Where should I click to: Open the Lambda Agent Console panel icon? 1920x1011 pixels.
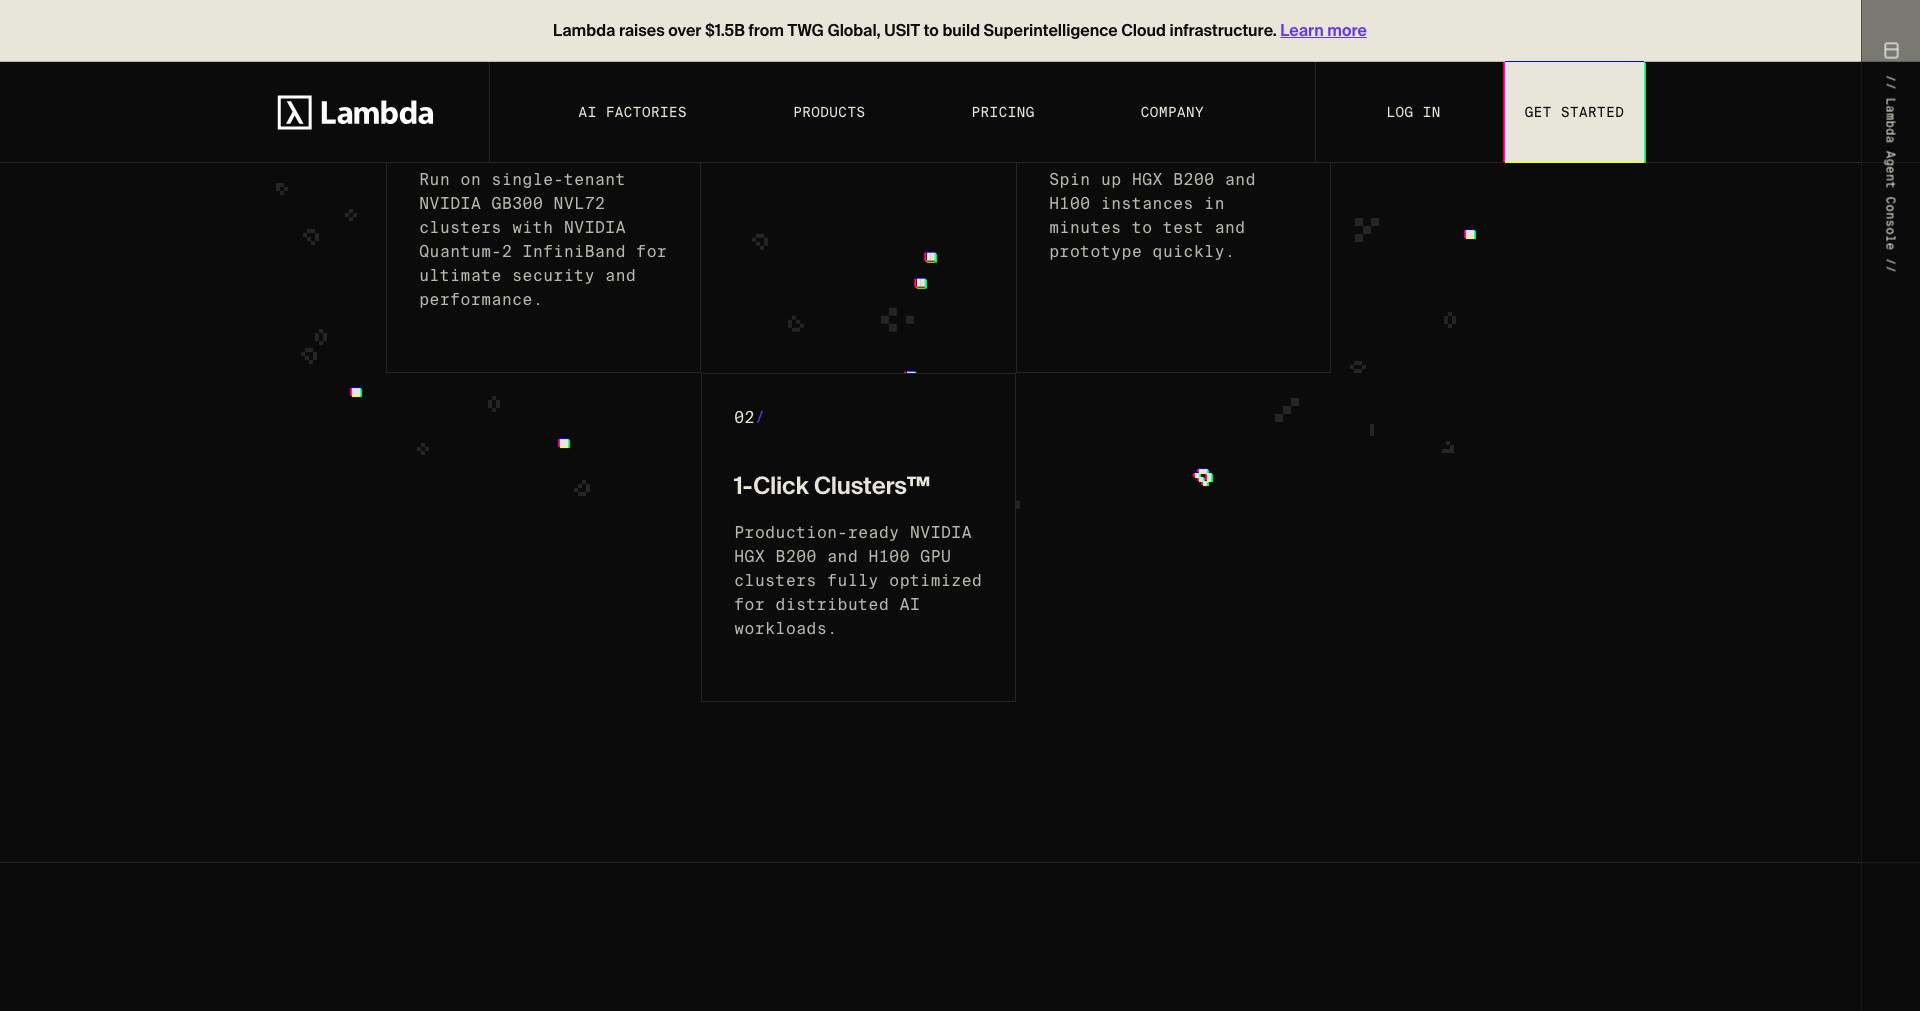click(x=1891, y=50)
